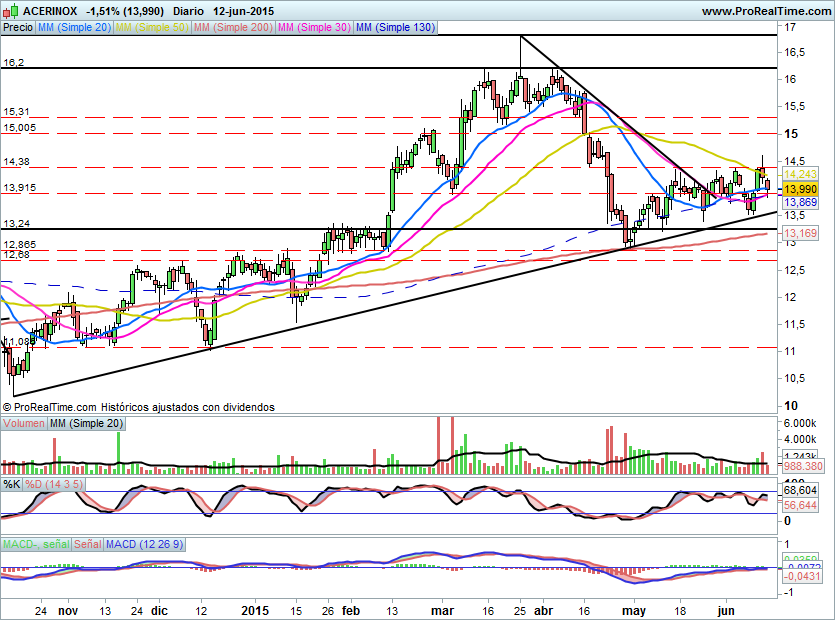Select the Señal line label
Image resolution: width=835 pixels, height=620 pixels.
(x=88, y=544)
